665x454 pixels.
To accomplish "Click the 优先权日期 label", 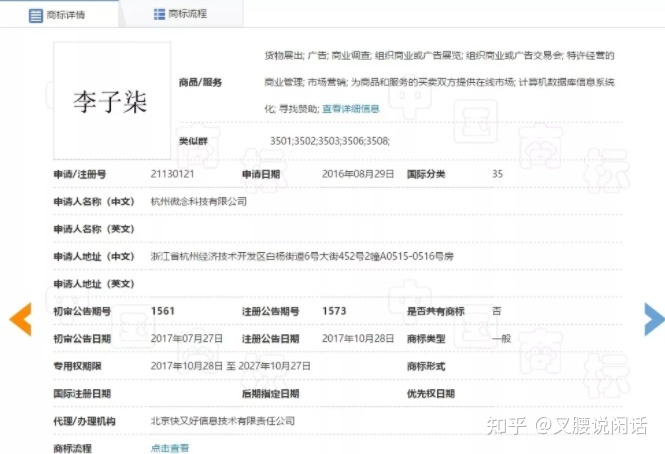I will pos(431,394).
